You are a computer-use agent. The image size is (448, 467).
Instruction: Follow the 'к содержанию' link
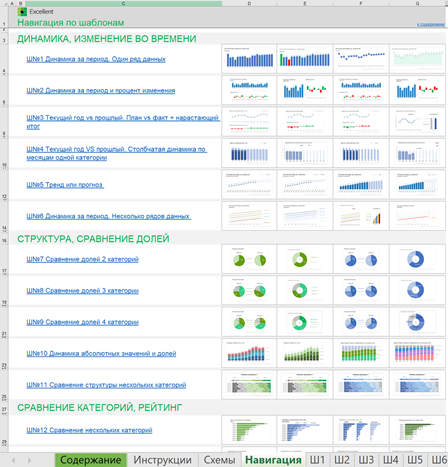[431, 24]
